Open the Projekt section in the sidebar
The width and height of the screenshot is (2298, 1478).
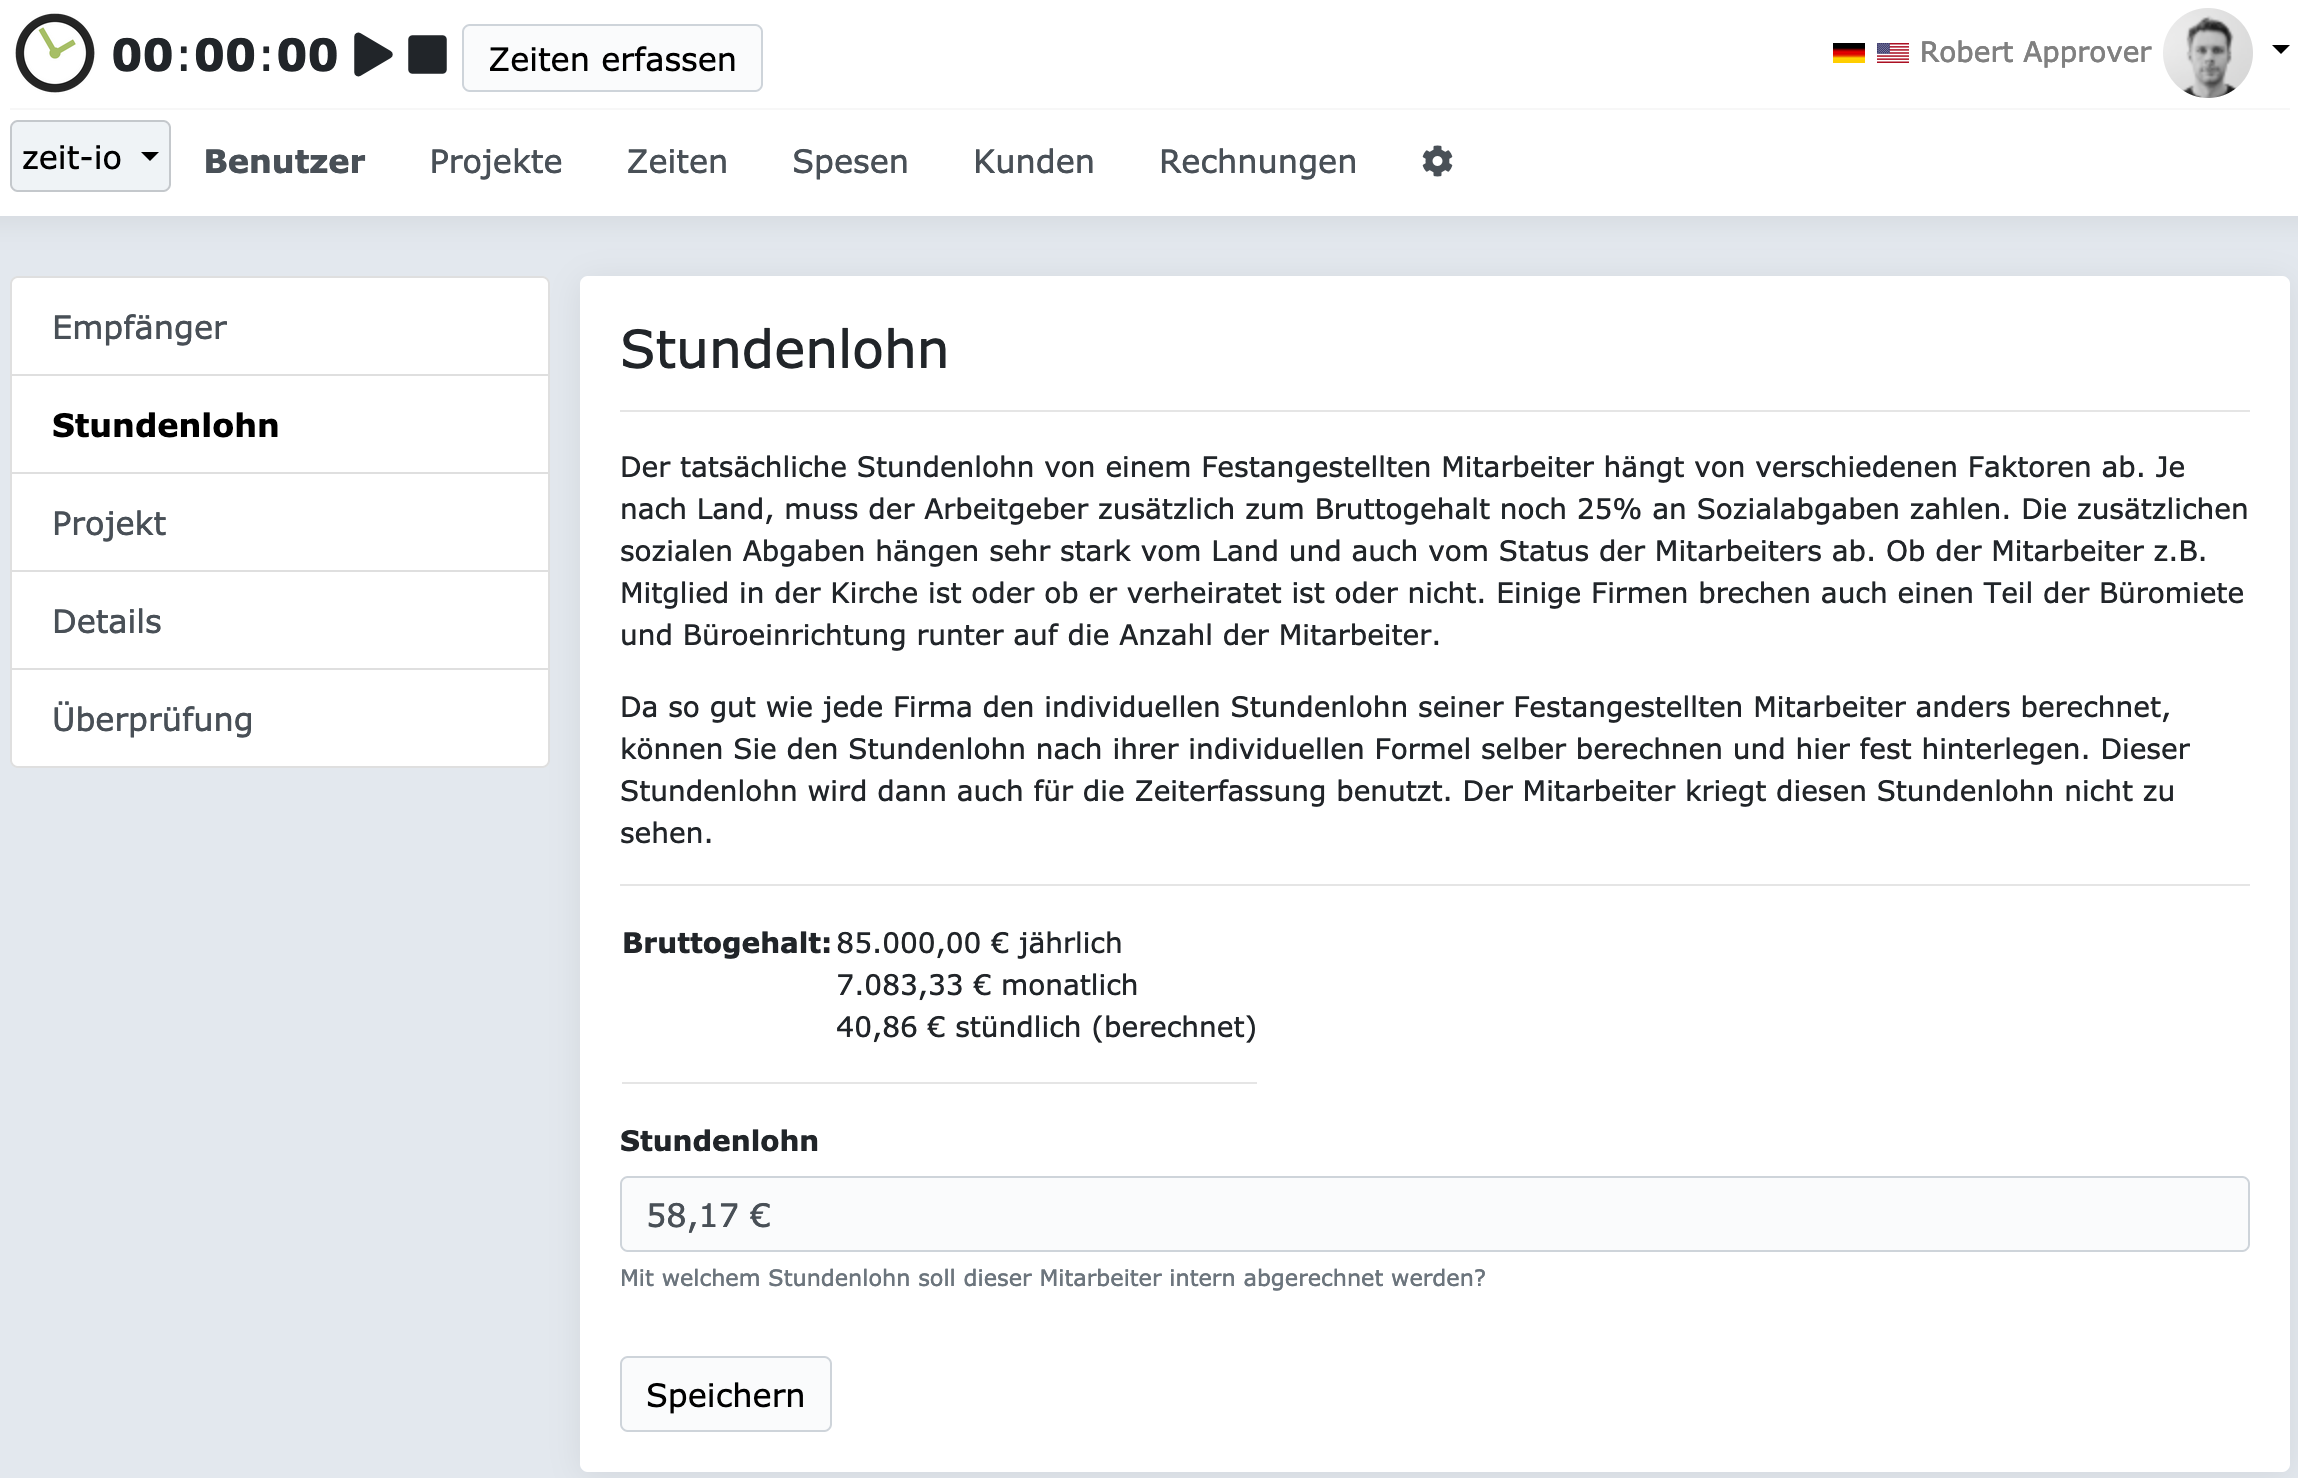tap(109, 522)
